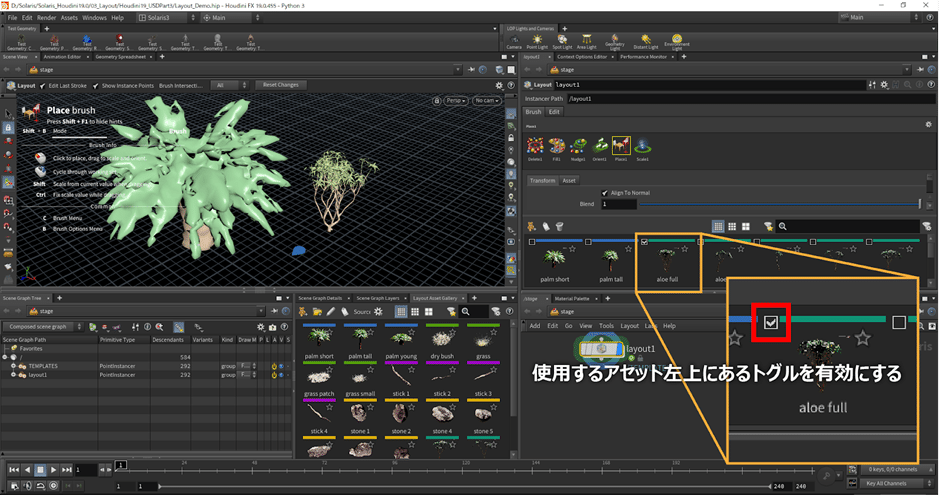This screenshot has height=495, width=941.
Task: Enable the palm short asset checkbox
Action: coord(532,242)
